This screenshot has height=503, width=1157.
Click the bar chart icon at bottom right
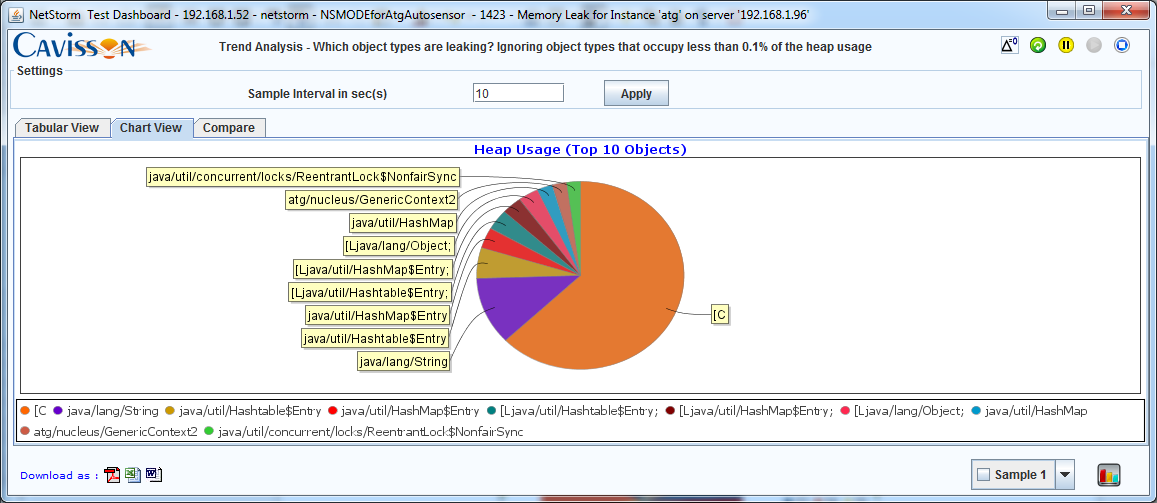[1109, 475]
